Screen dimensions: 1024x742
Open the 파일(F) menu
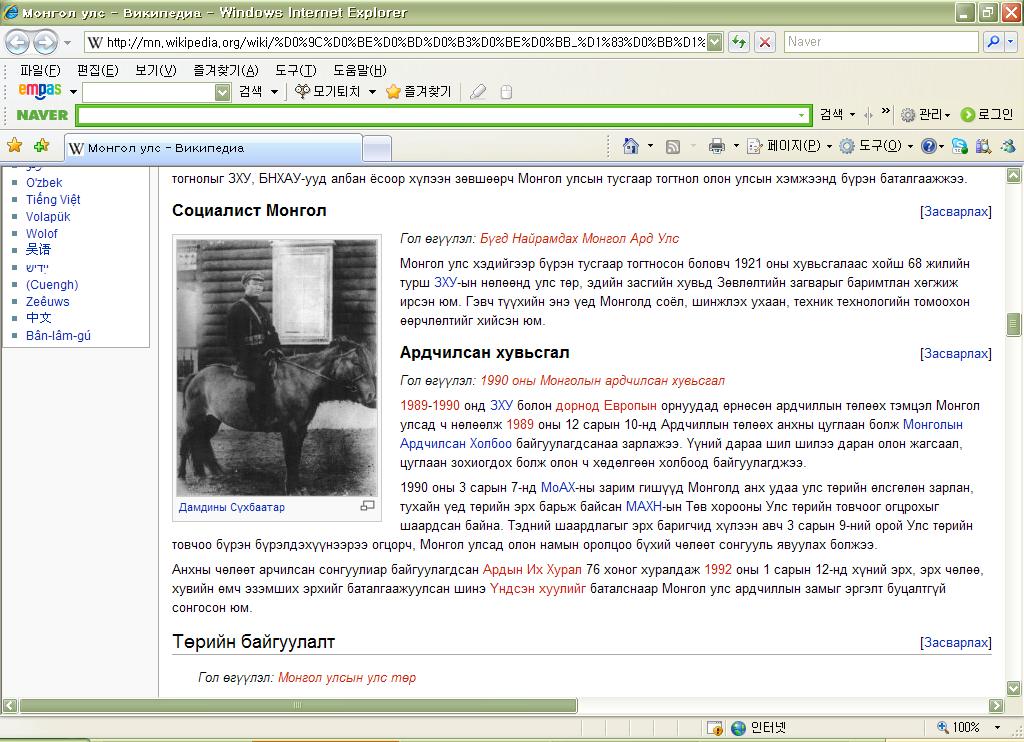pyautogui.click(x=40, y=71)
